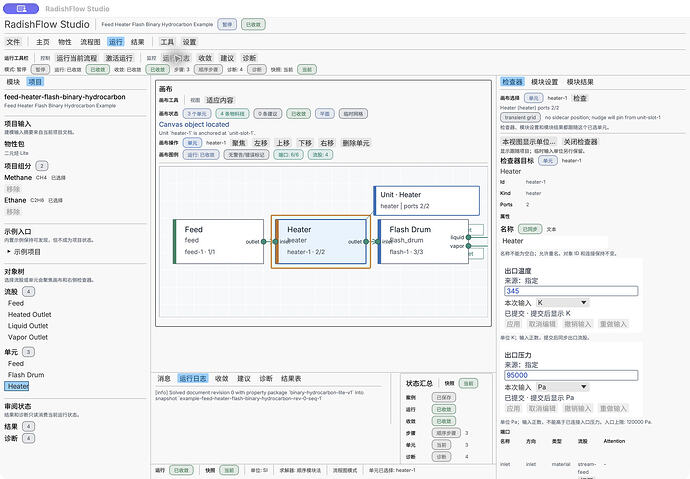Screen dimensions: 690x479
Task: Click the Heater name input field
Action: [x=554, y=241]
